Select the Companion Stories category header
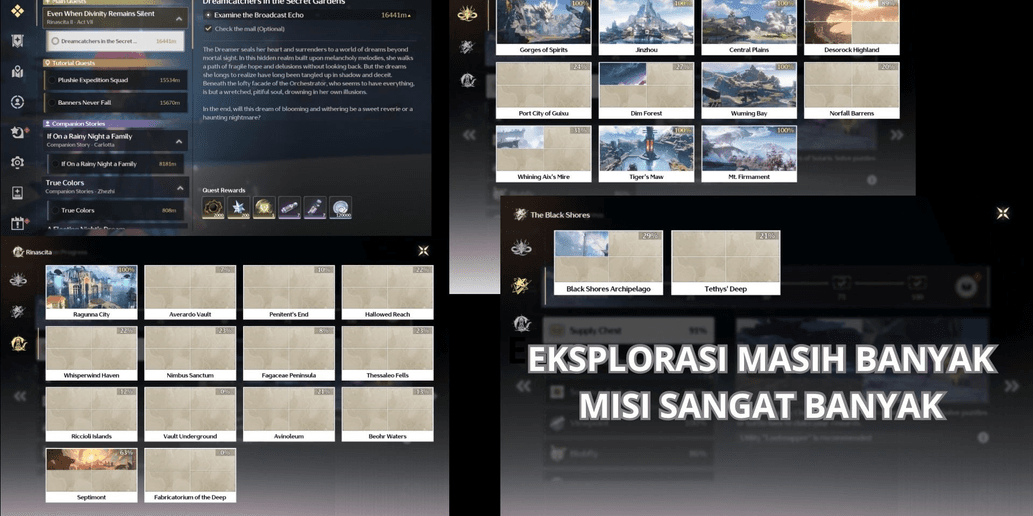This screenshot has width=1033, height=516. pyautogui.click(x=115, y=123)
